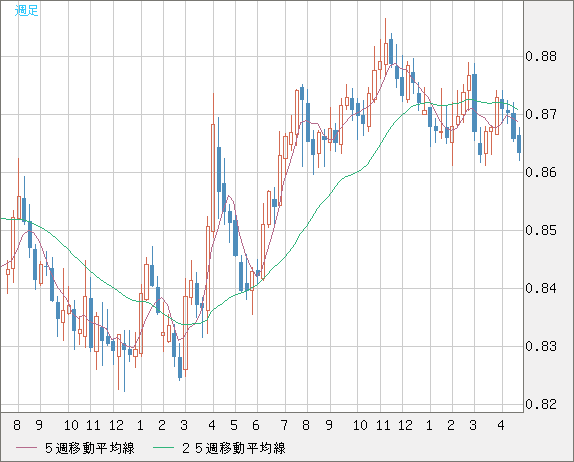574x462 pixels.
Task: Click the 0.86 price axis label
Action: (541, 172)
